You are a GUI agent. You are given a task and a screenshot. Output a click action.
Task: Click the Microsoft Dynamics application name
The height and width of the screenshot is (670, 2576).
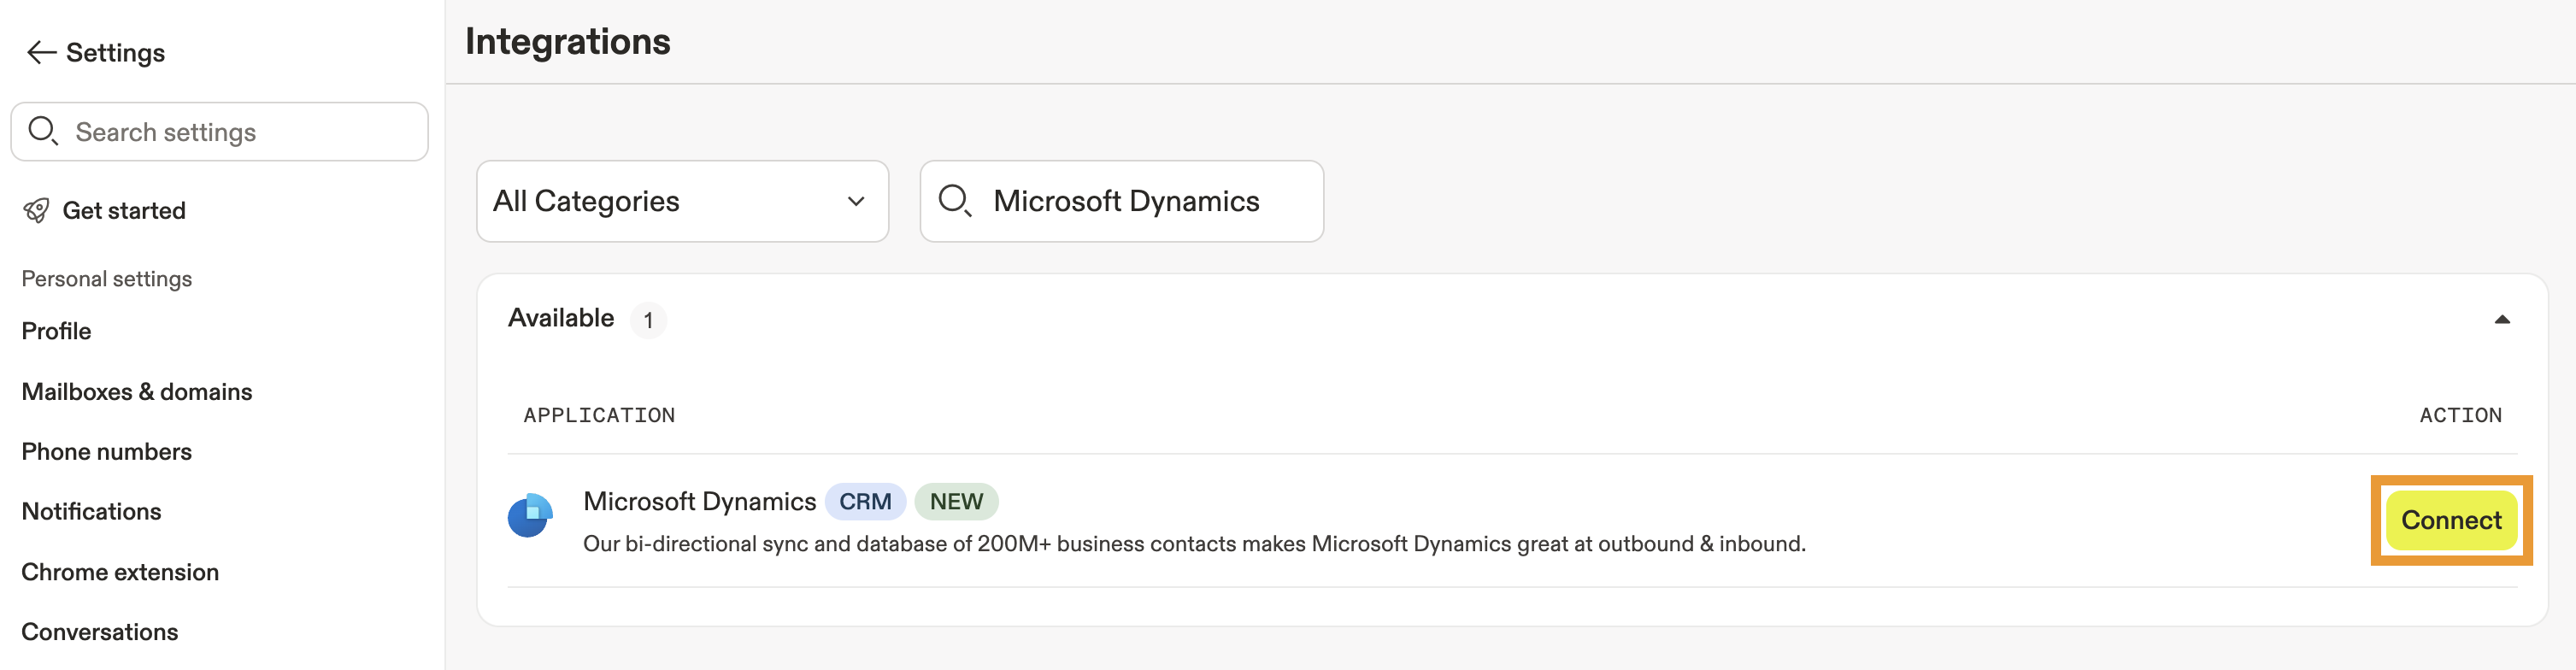(x=699, y=501)
